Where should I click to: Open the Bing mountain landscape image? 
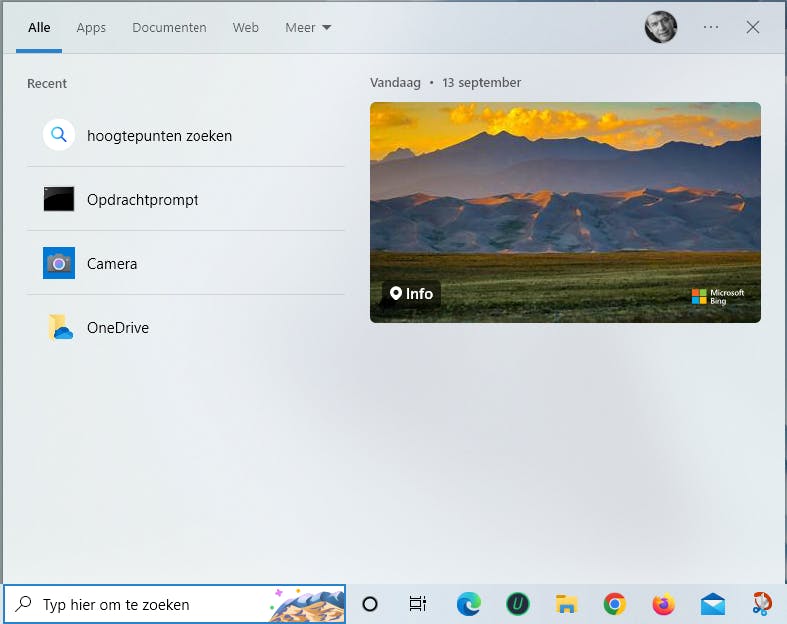pos(565,212)
